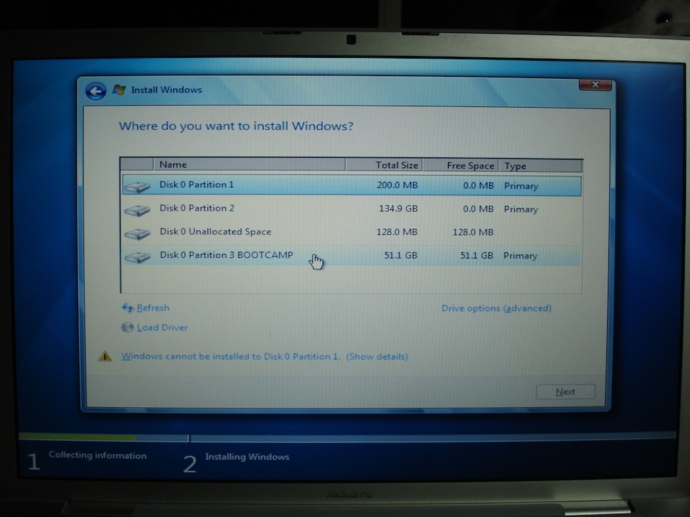Click the setup progress bar
The image size is (690, 517).
coord(347,437)
